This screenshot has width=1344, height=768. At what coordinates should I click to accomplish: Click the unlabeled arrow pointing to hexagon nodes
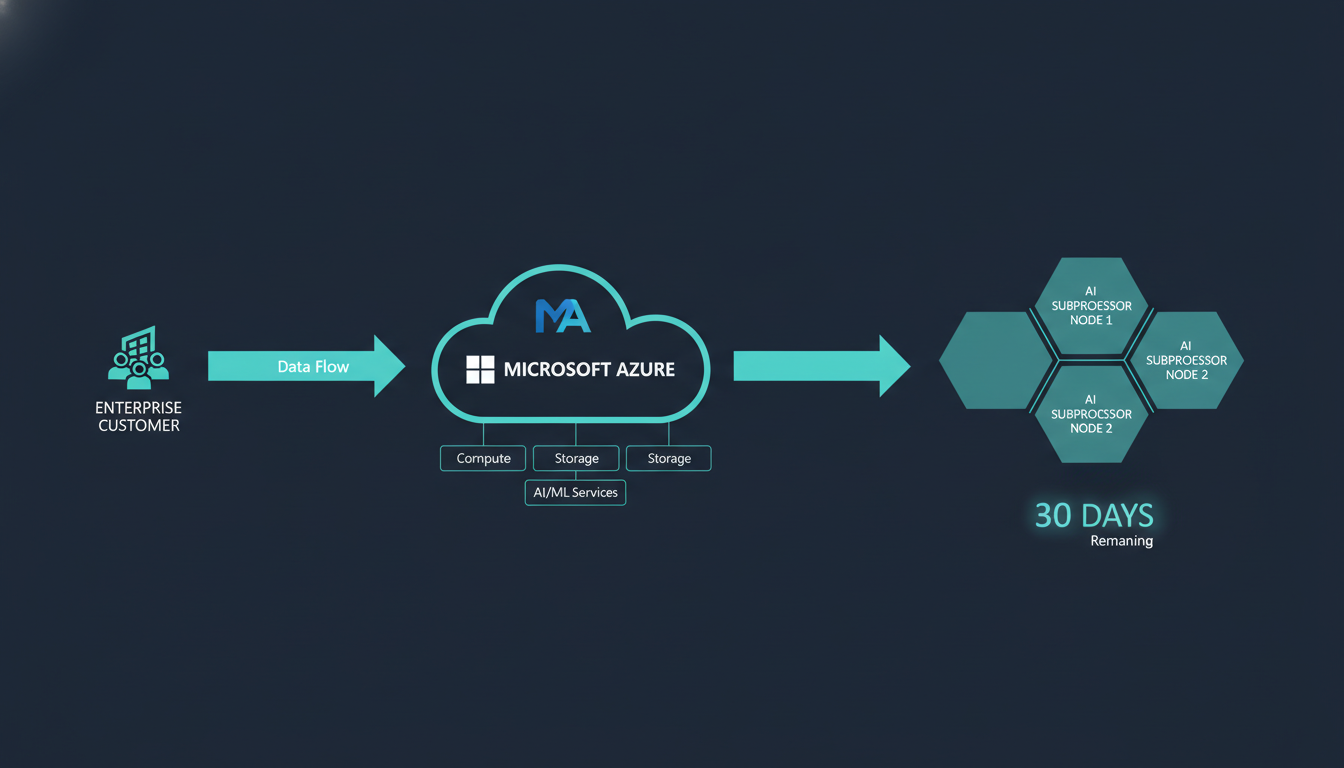[x=822, y=366]
